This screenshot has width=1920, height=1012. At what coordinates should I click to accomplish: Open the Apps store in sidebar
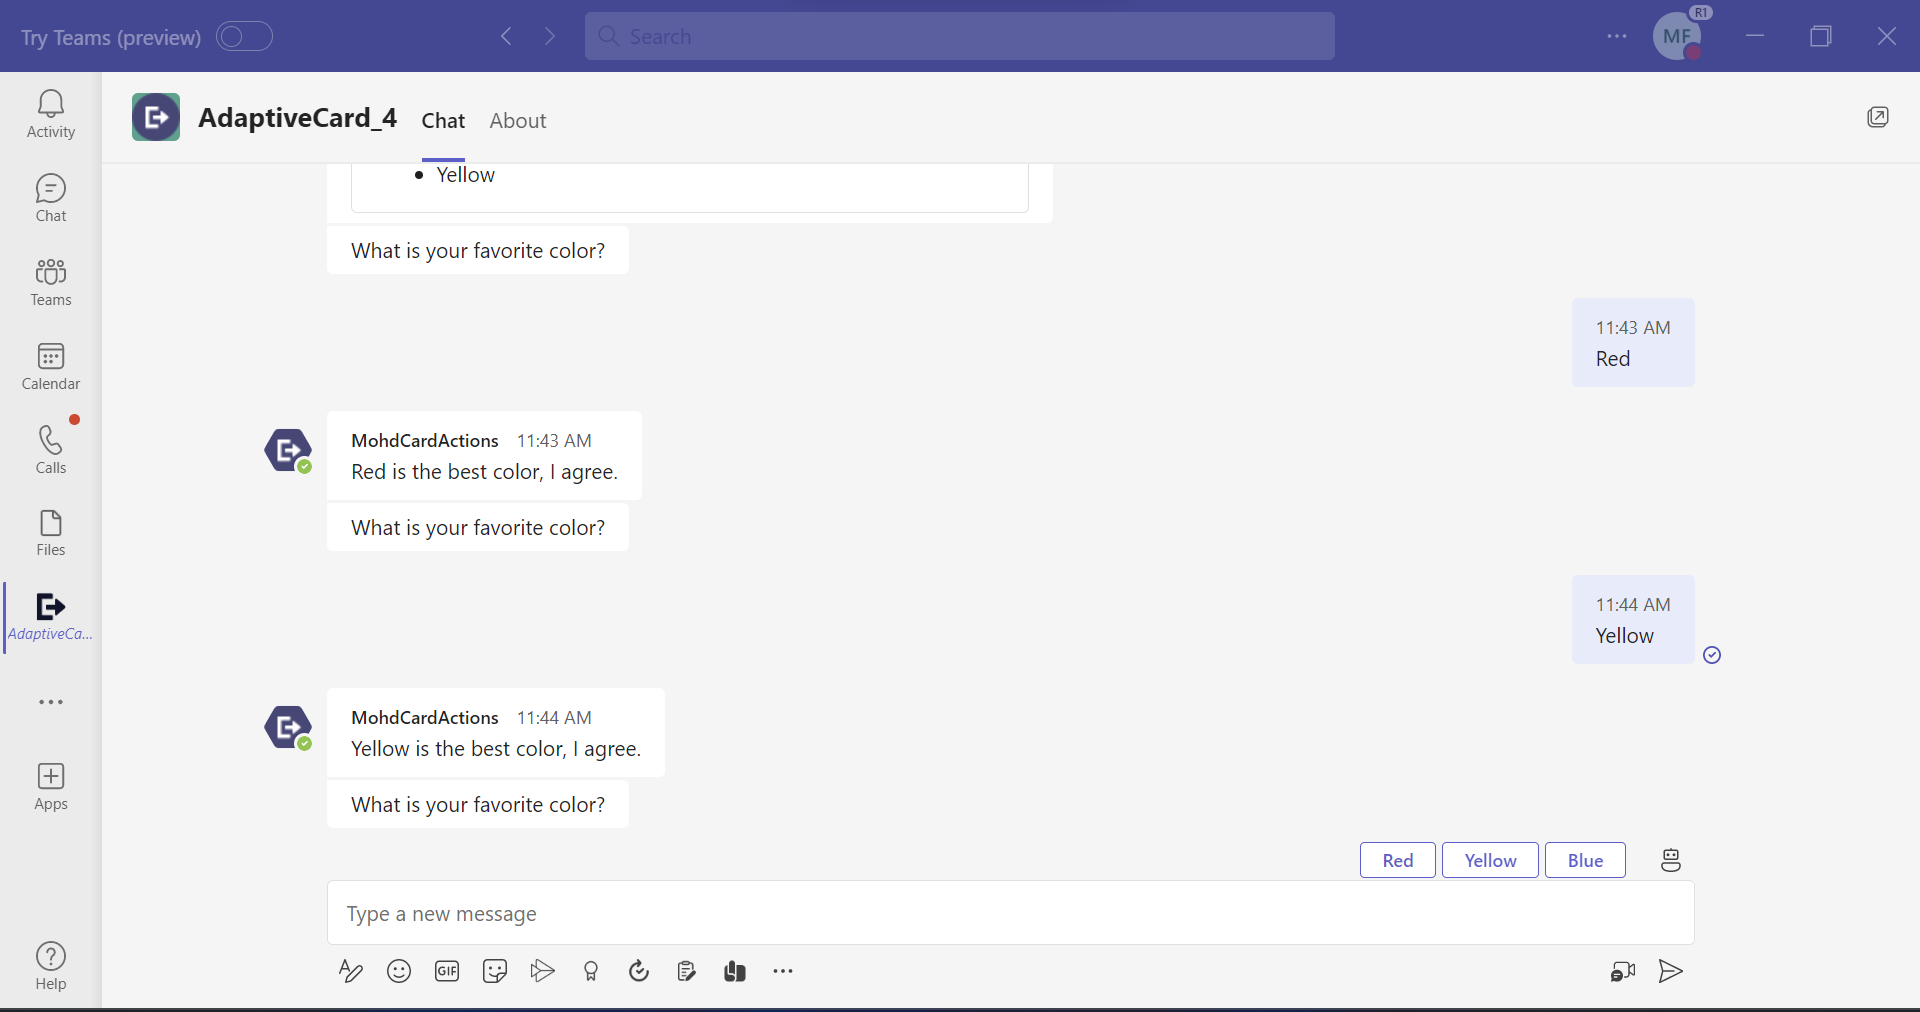click(x=51, y=787)
